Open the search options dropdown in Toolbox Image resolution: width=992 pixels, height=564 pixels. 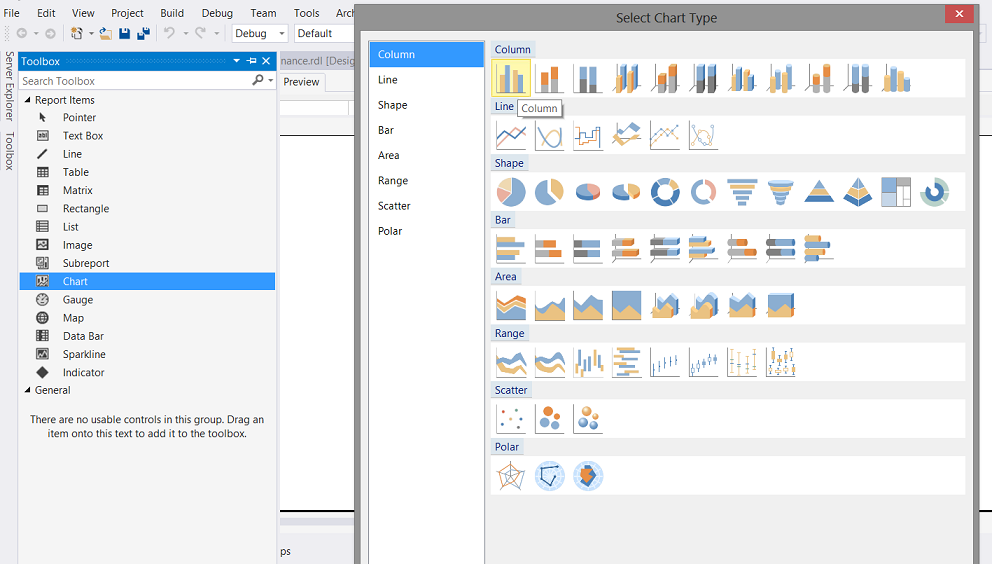(x=271, y=80)
